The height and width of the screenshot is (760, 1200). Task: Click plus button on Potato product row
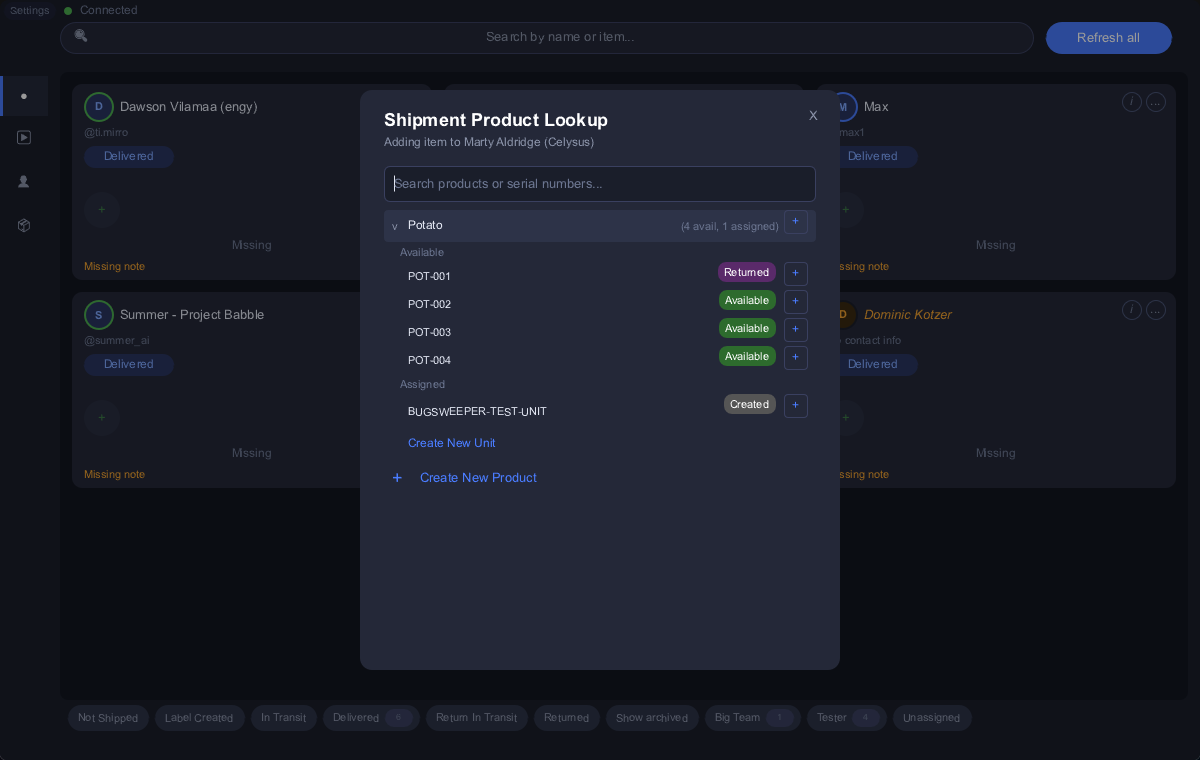tap(796, 222)
